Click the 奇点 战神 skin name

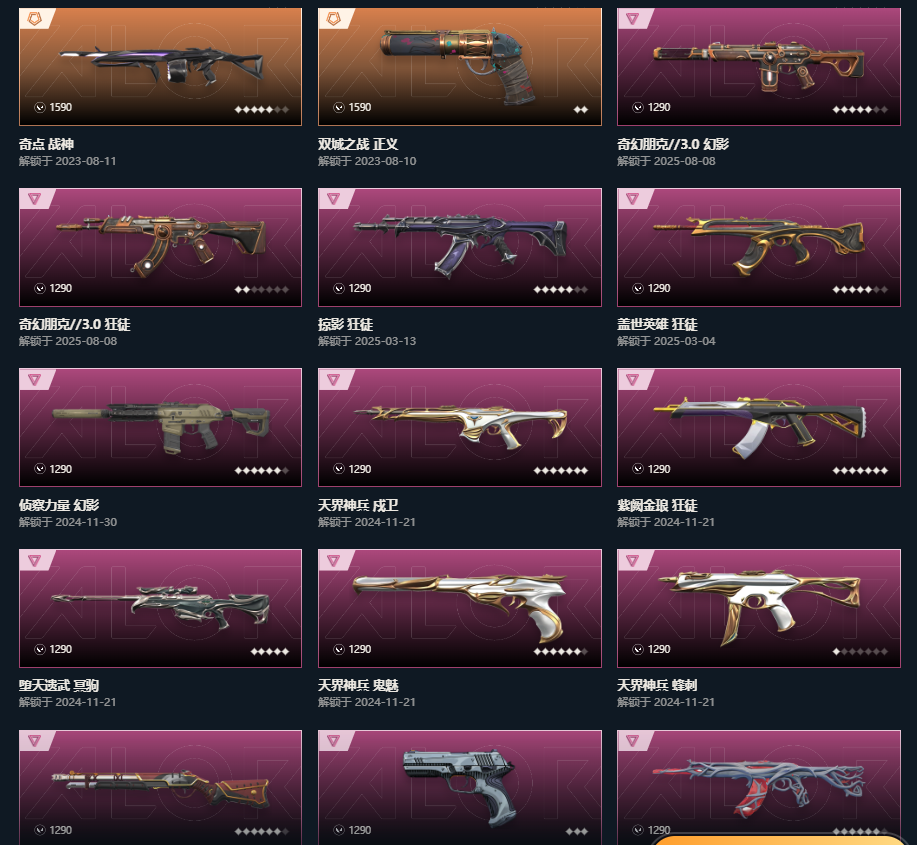46,144
